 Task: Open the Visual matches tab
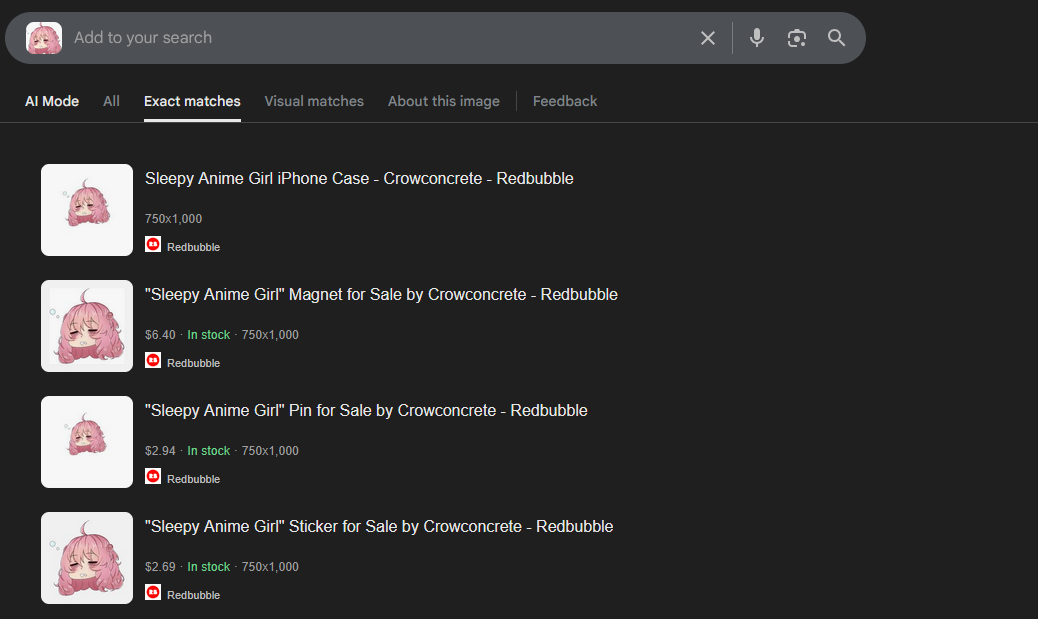tap(314, 101)
